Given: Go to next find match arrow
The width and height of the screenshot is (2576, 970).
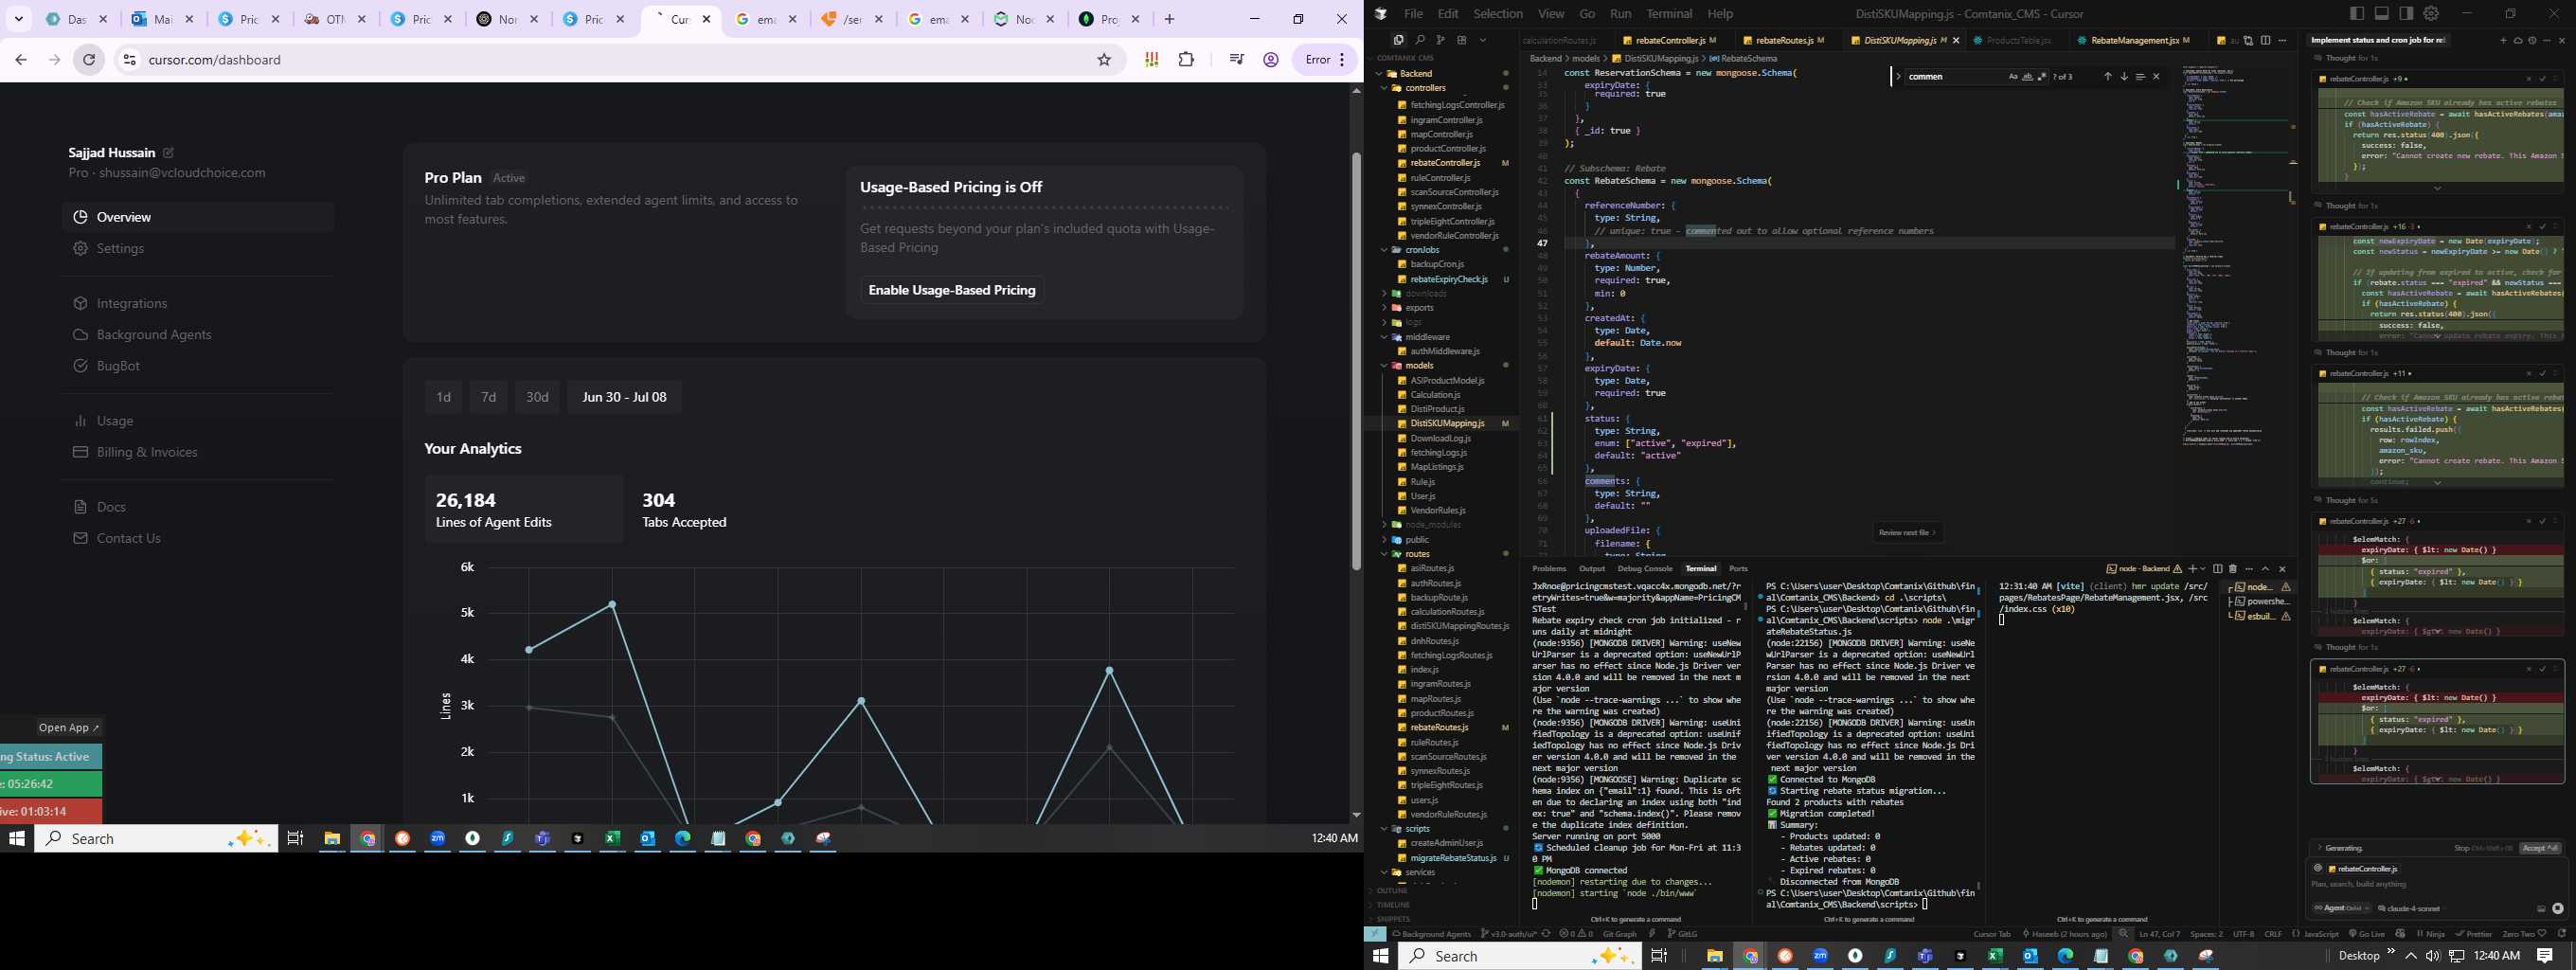Looking at the screenshot, I should tap(2124, 77).
